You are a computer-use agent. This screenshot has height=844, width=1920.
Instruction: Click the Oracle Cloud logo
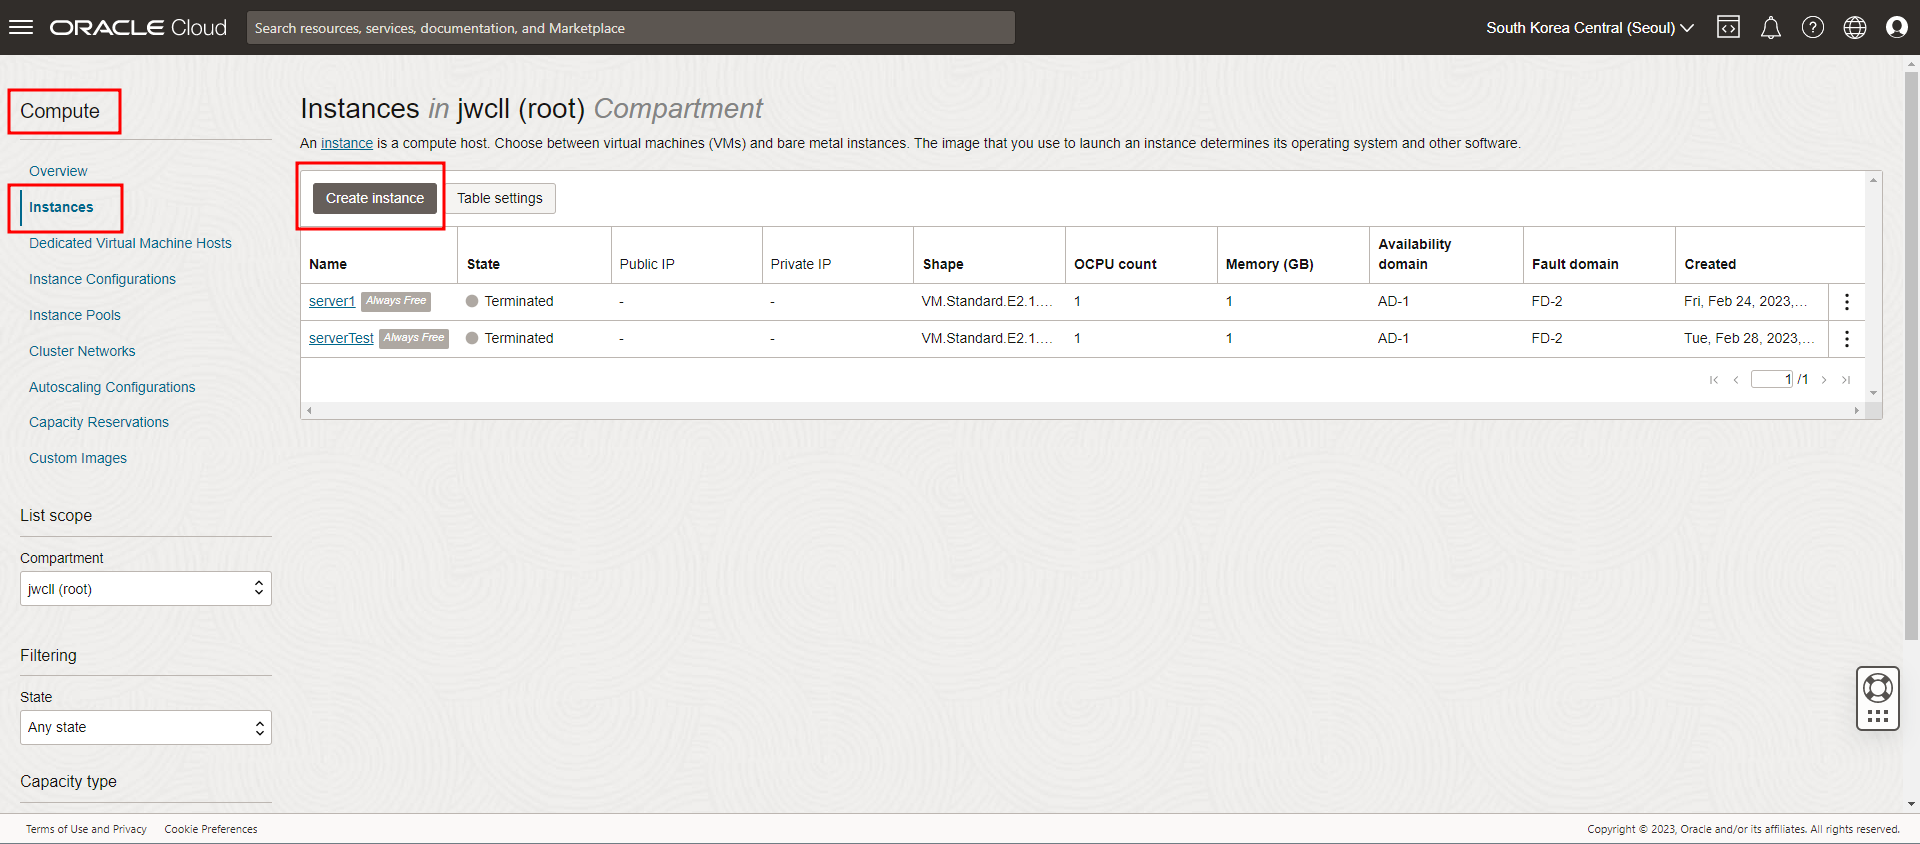point(138,27)
